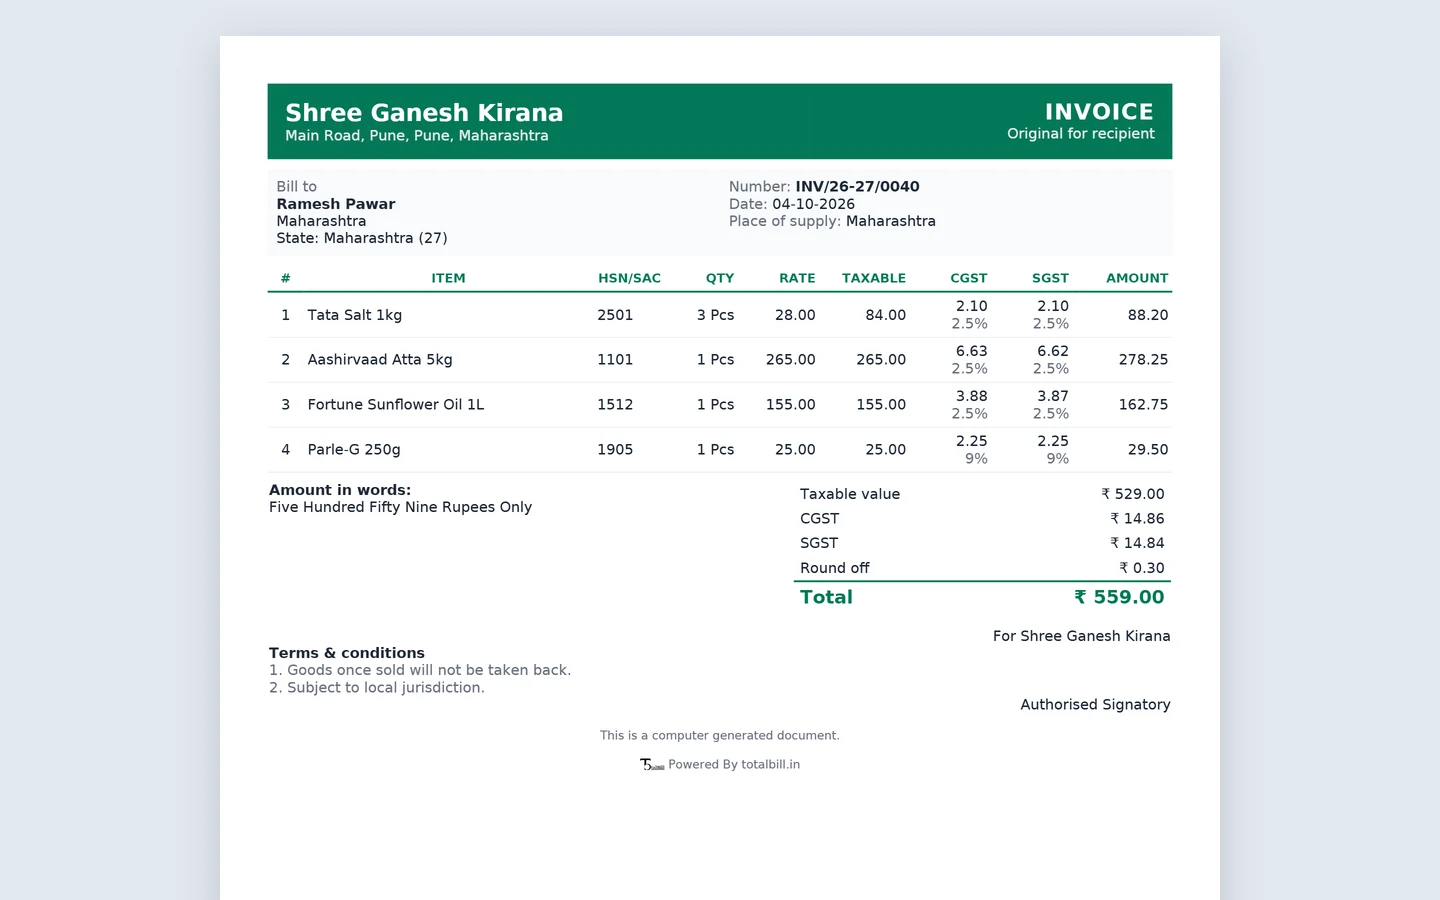The height and width of the screenshot is (900, 1440).
Task: Click the SGST total ₹ 14.84
Action: [1137, 543]
